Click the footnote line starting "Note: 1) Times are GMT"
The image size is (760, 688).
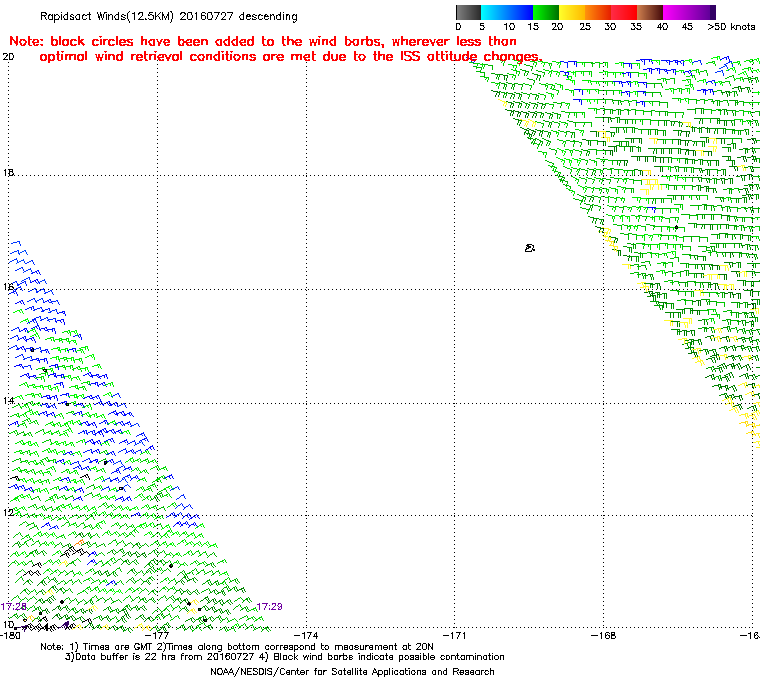237,647
